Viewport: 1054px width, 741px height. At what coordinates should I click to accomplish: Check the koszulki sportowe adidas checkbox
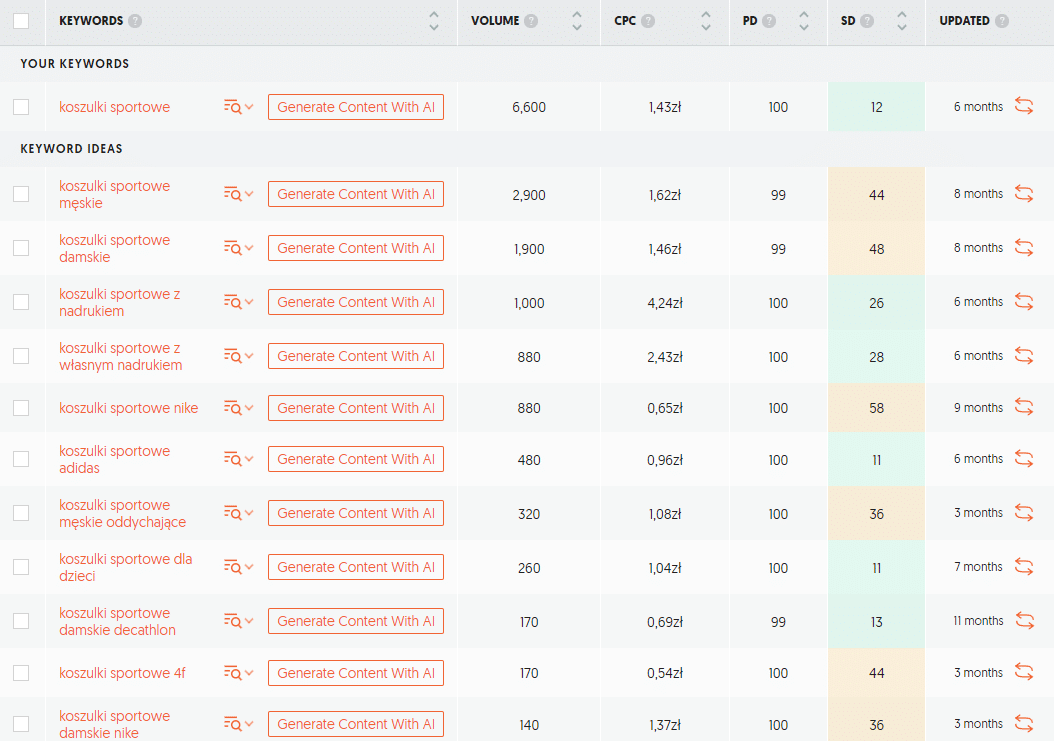(x=21, y=459)
